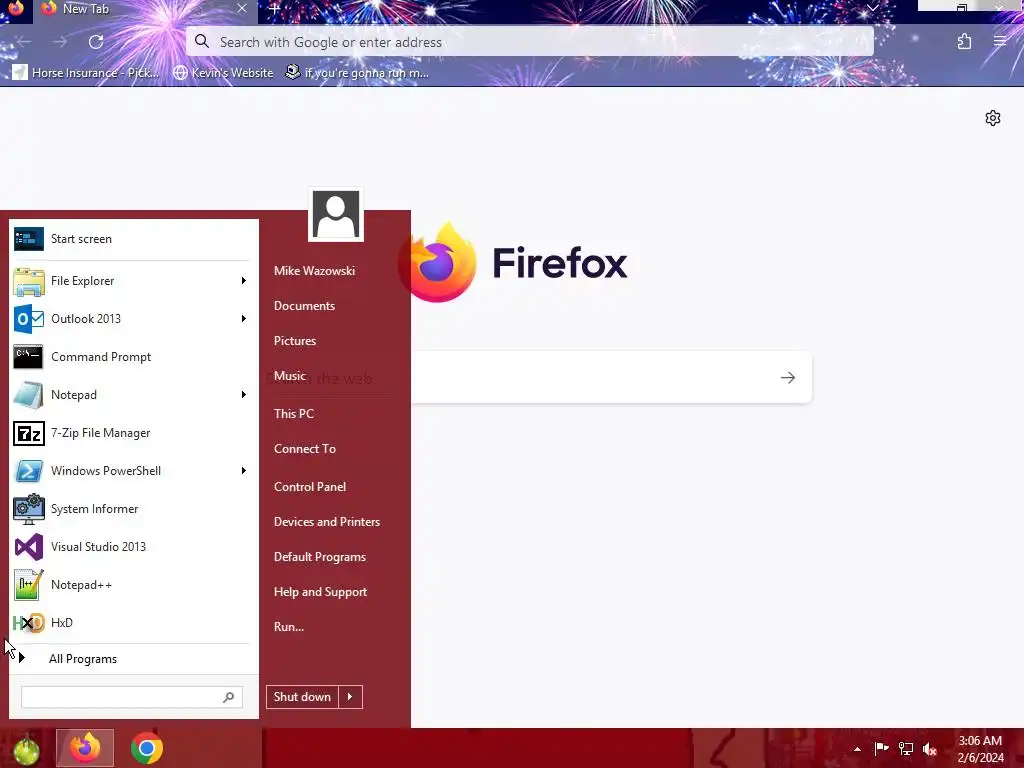Open the new tab personalize gear
The image size is (1024, 768).
tap(993, 118)
